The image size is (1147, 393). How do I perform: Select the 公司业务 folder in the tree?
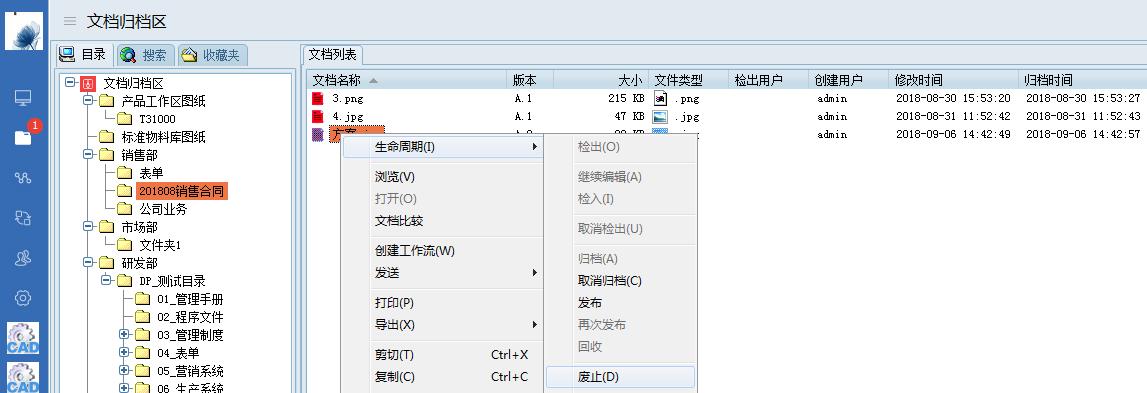click(x=163, y=209)
